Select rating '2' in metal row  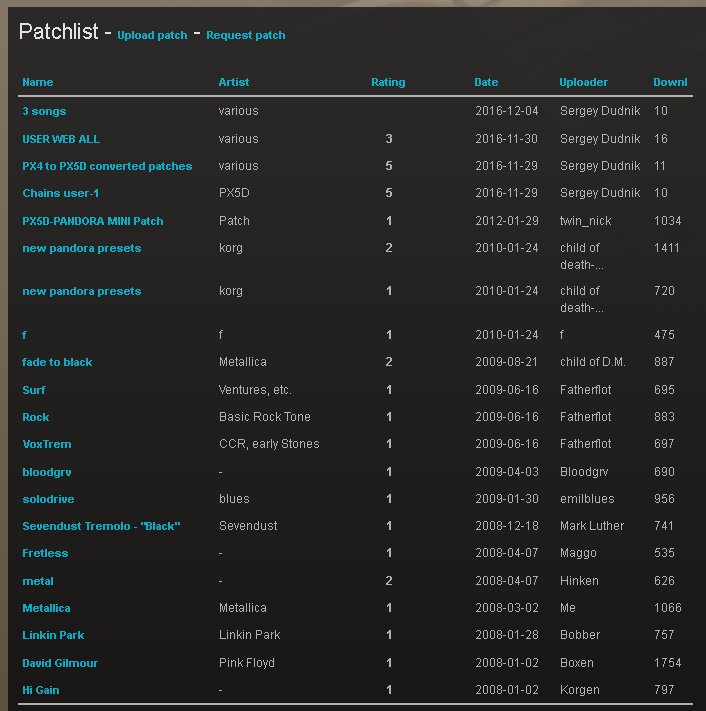(x=389, y=581)
